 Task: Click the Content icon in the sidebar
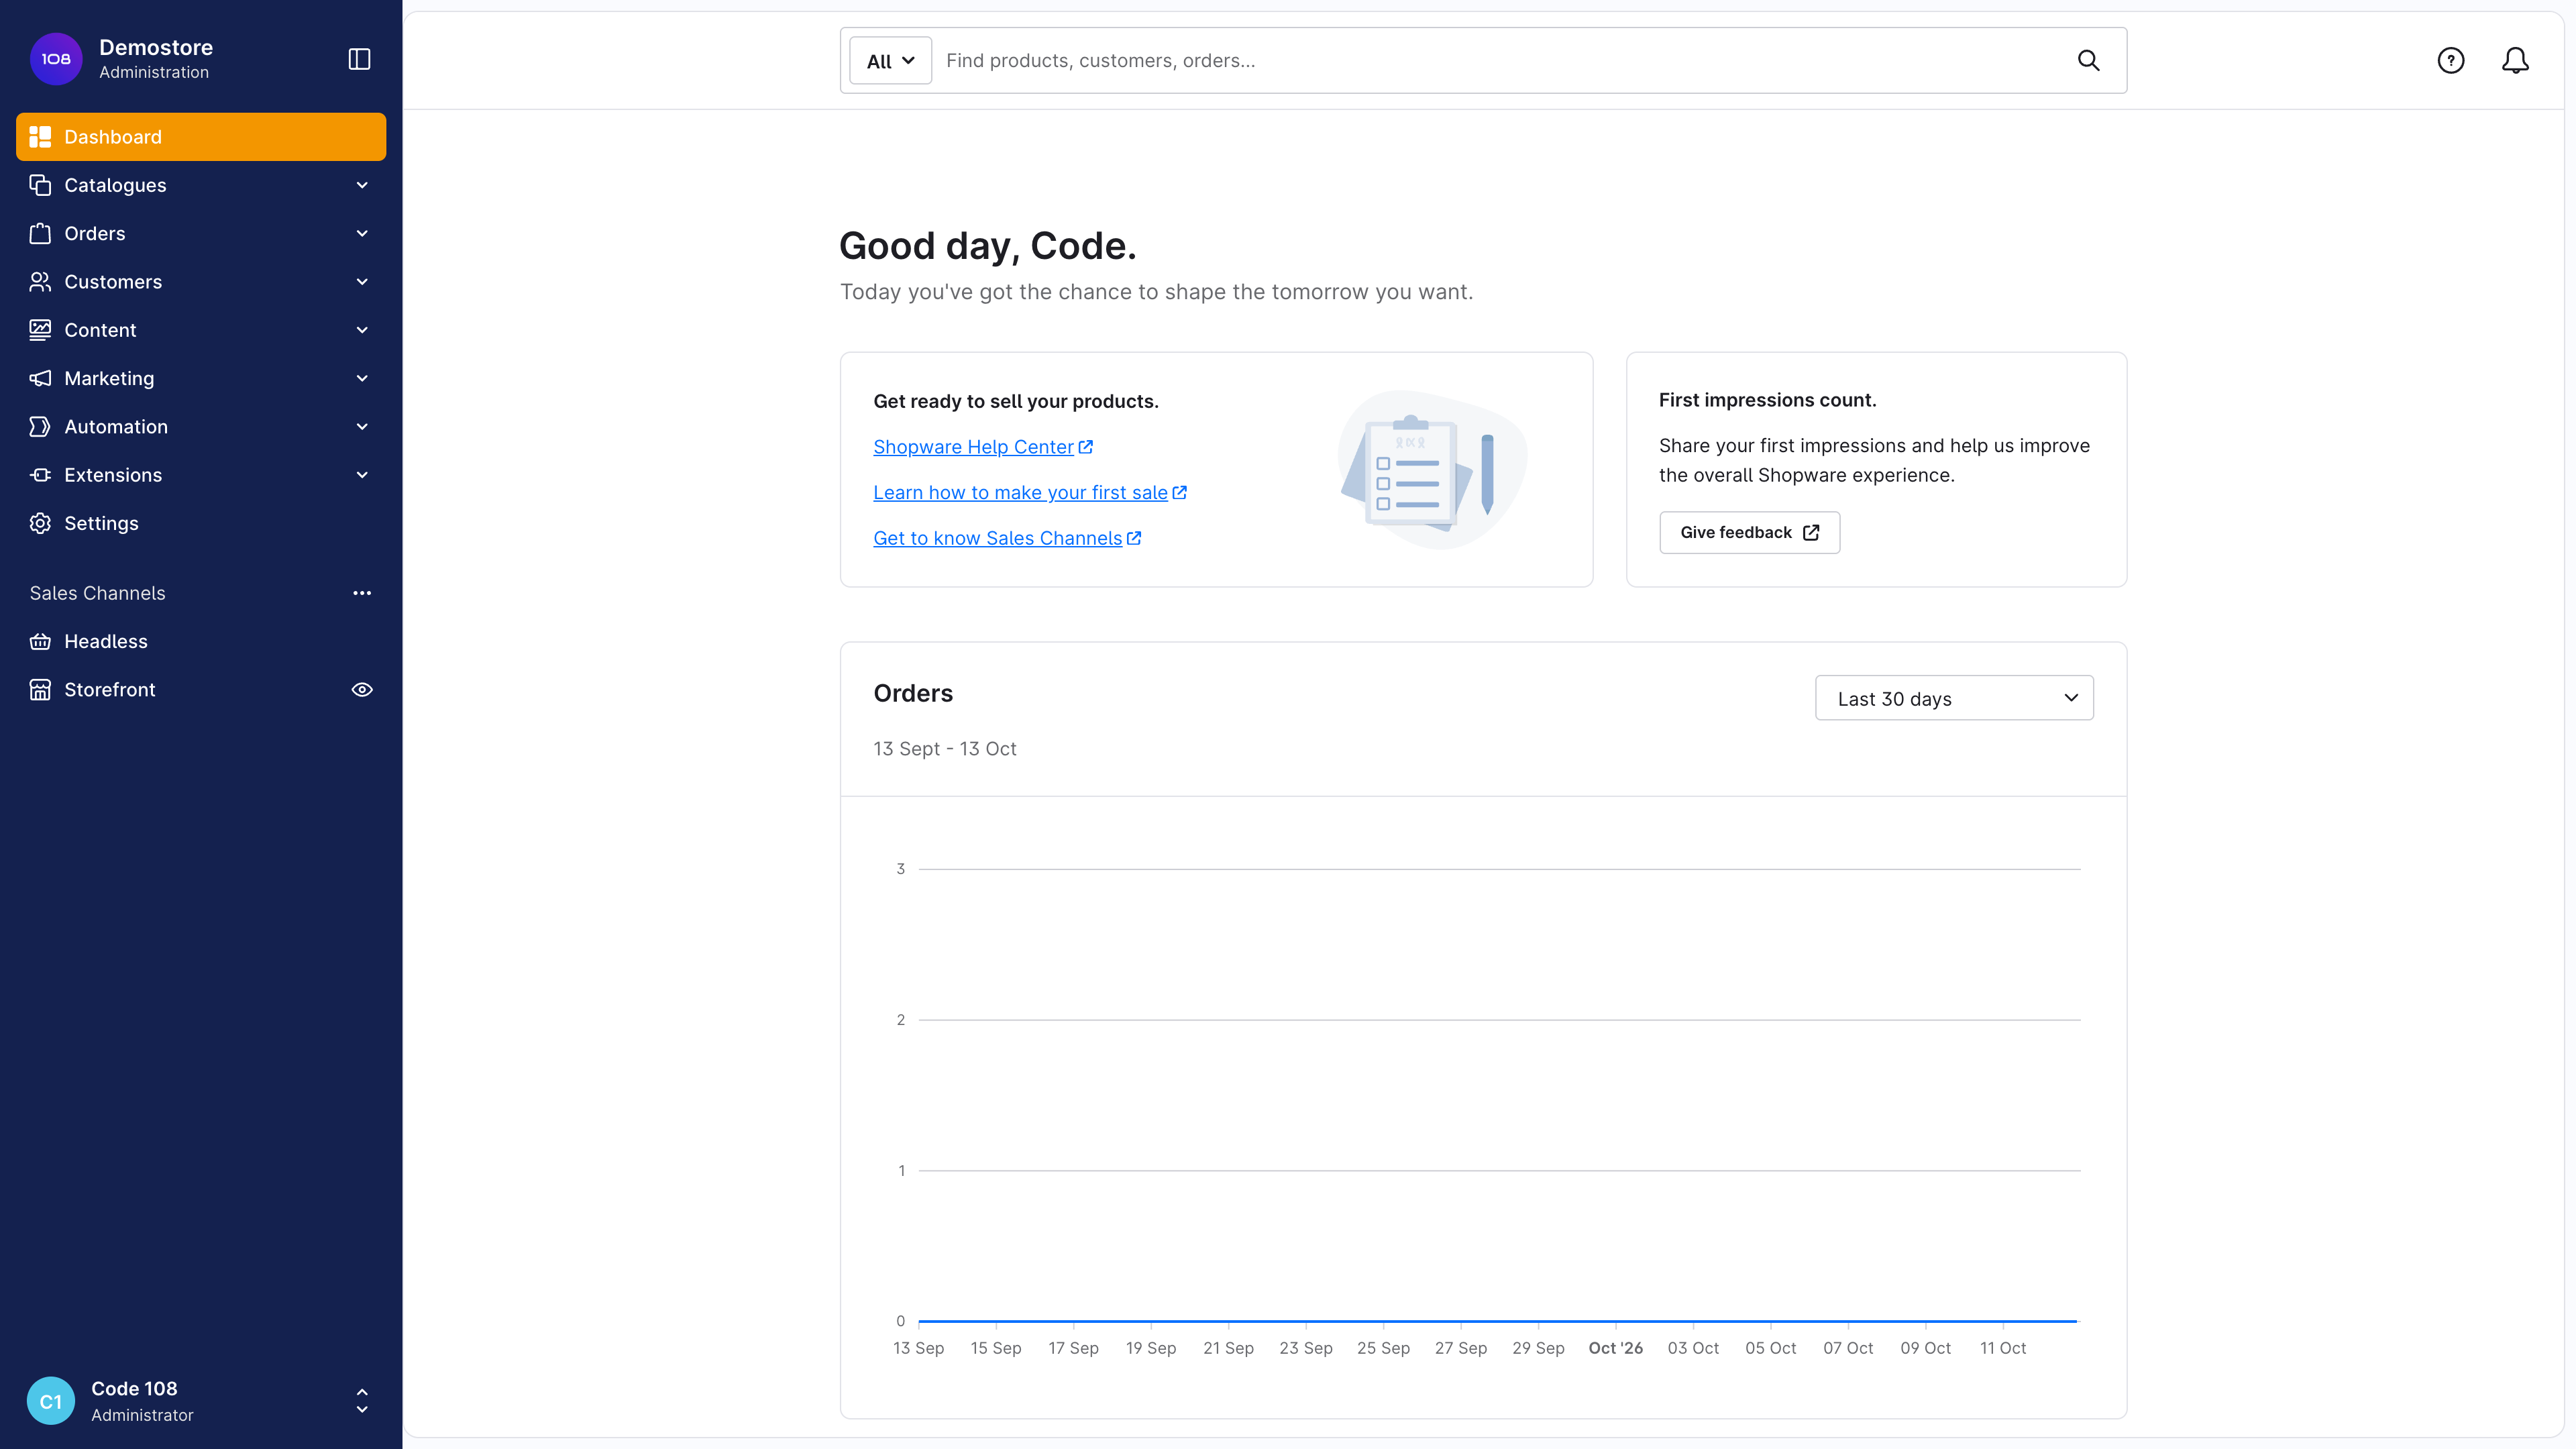pos(40,330)
